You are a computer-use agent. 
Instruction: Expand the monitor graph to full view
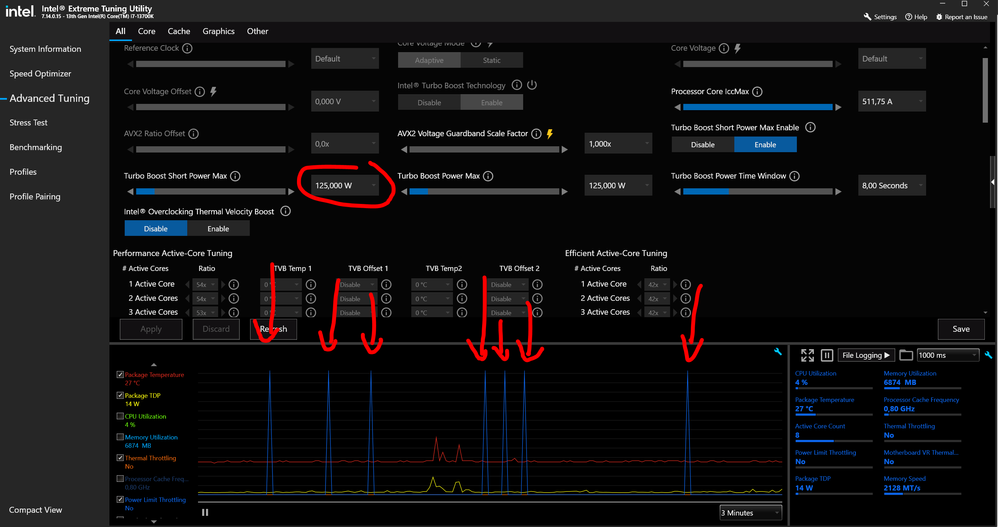807,355
